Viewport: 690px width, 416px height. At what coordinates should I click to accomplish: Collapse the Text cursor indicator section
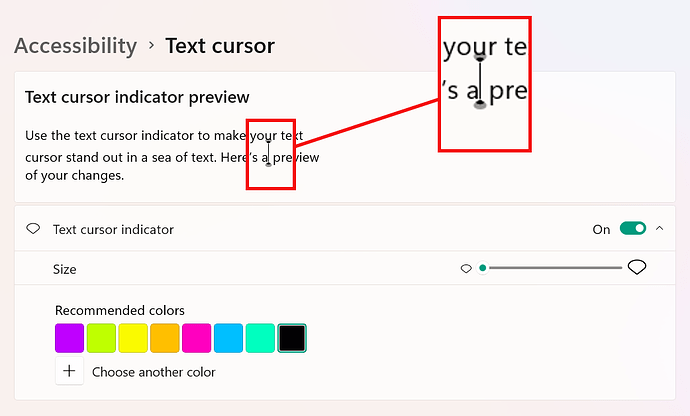660,229
